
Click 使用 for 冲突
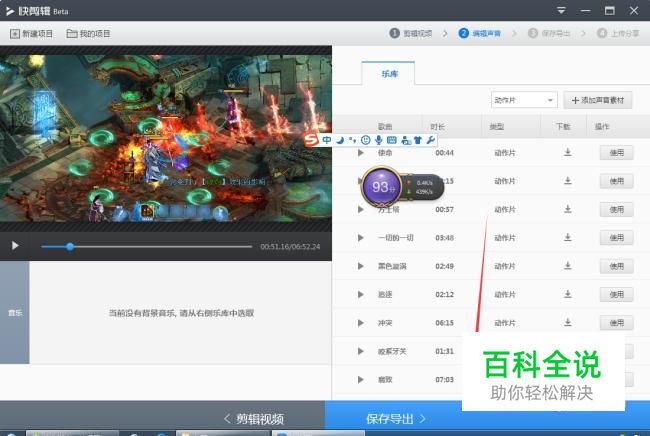click(616, 323)
